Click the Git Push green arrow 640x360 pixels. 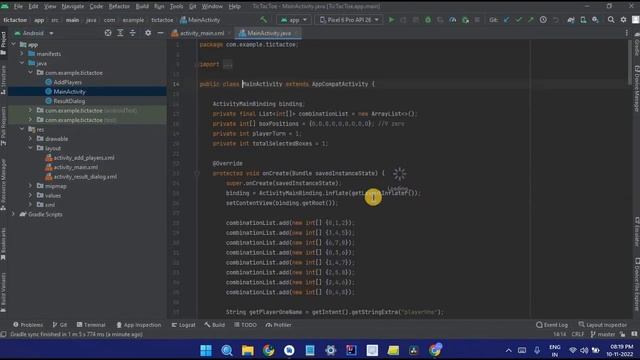531,20
